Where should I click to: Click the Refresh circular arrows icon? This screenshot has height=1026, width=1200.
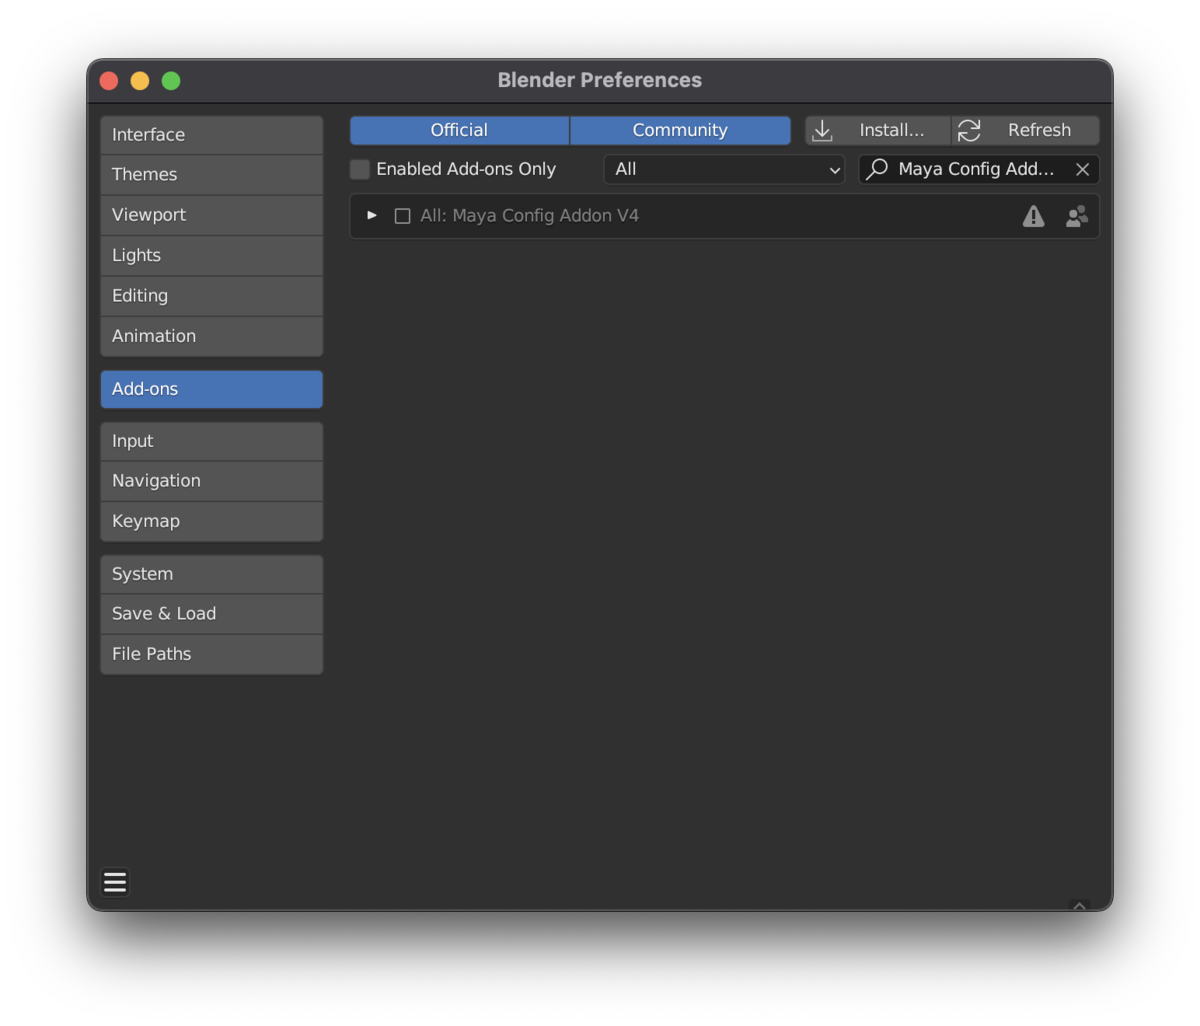pos(969,131)
